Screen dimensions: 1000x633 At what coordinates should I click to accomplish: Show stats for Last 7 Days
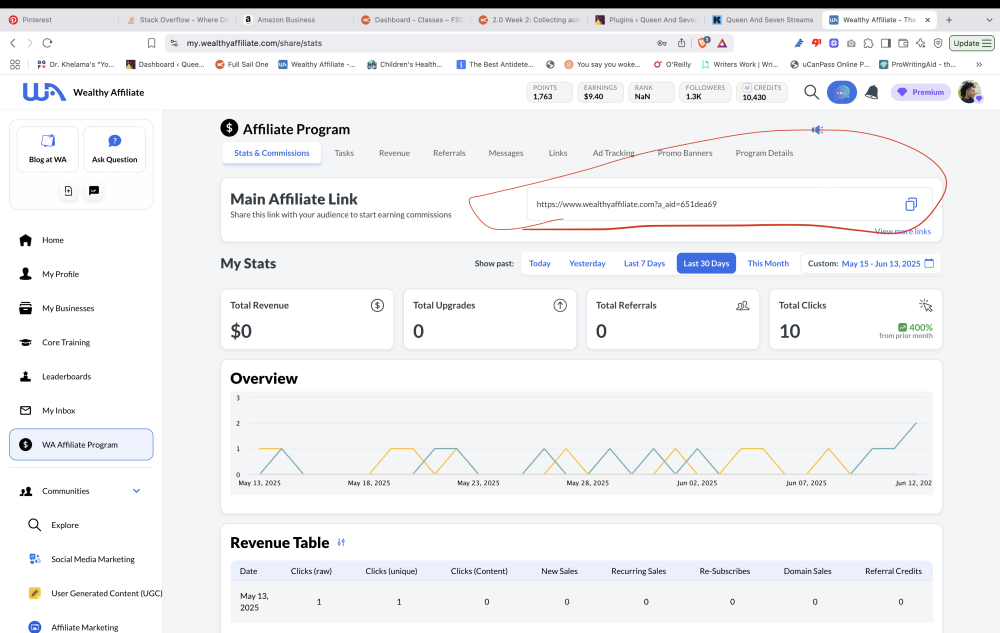point(644,263)
